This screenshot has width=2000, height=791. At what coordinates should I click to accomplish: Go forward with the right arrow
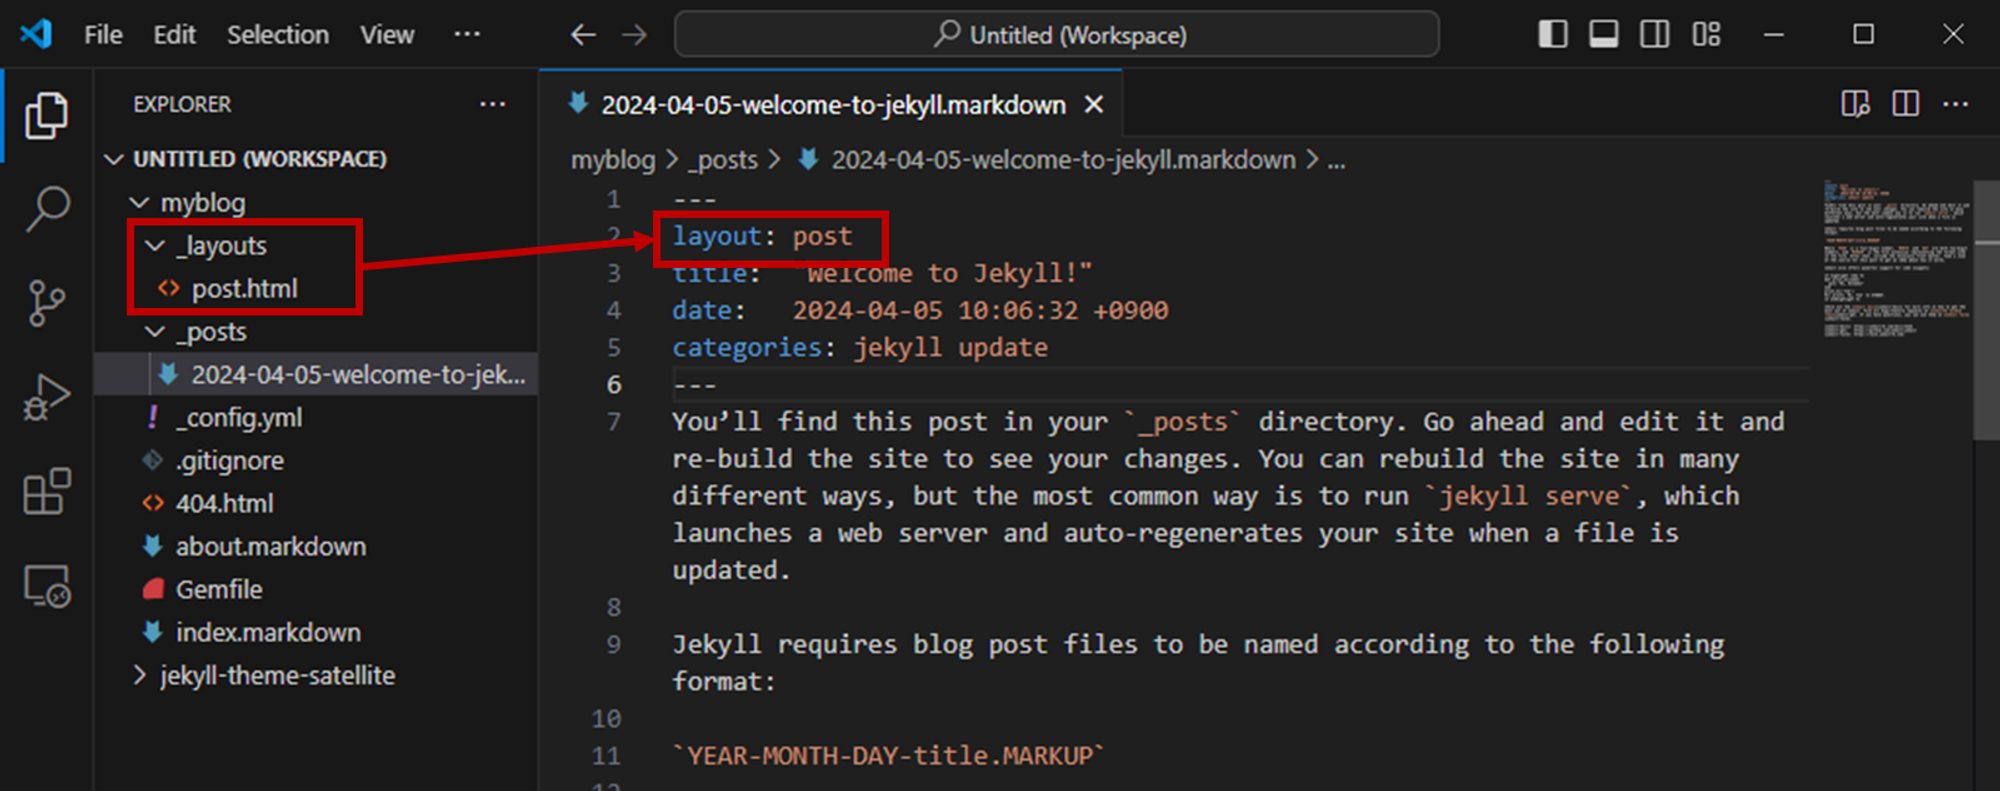[x=634, y=35]
